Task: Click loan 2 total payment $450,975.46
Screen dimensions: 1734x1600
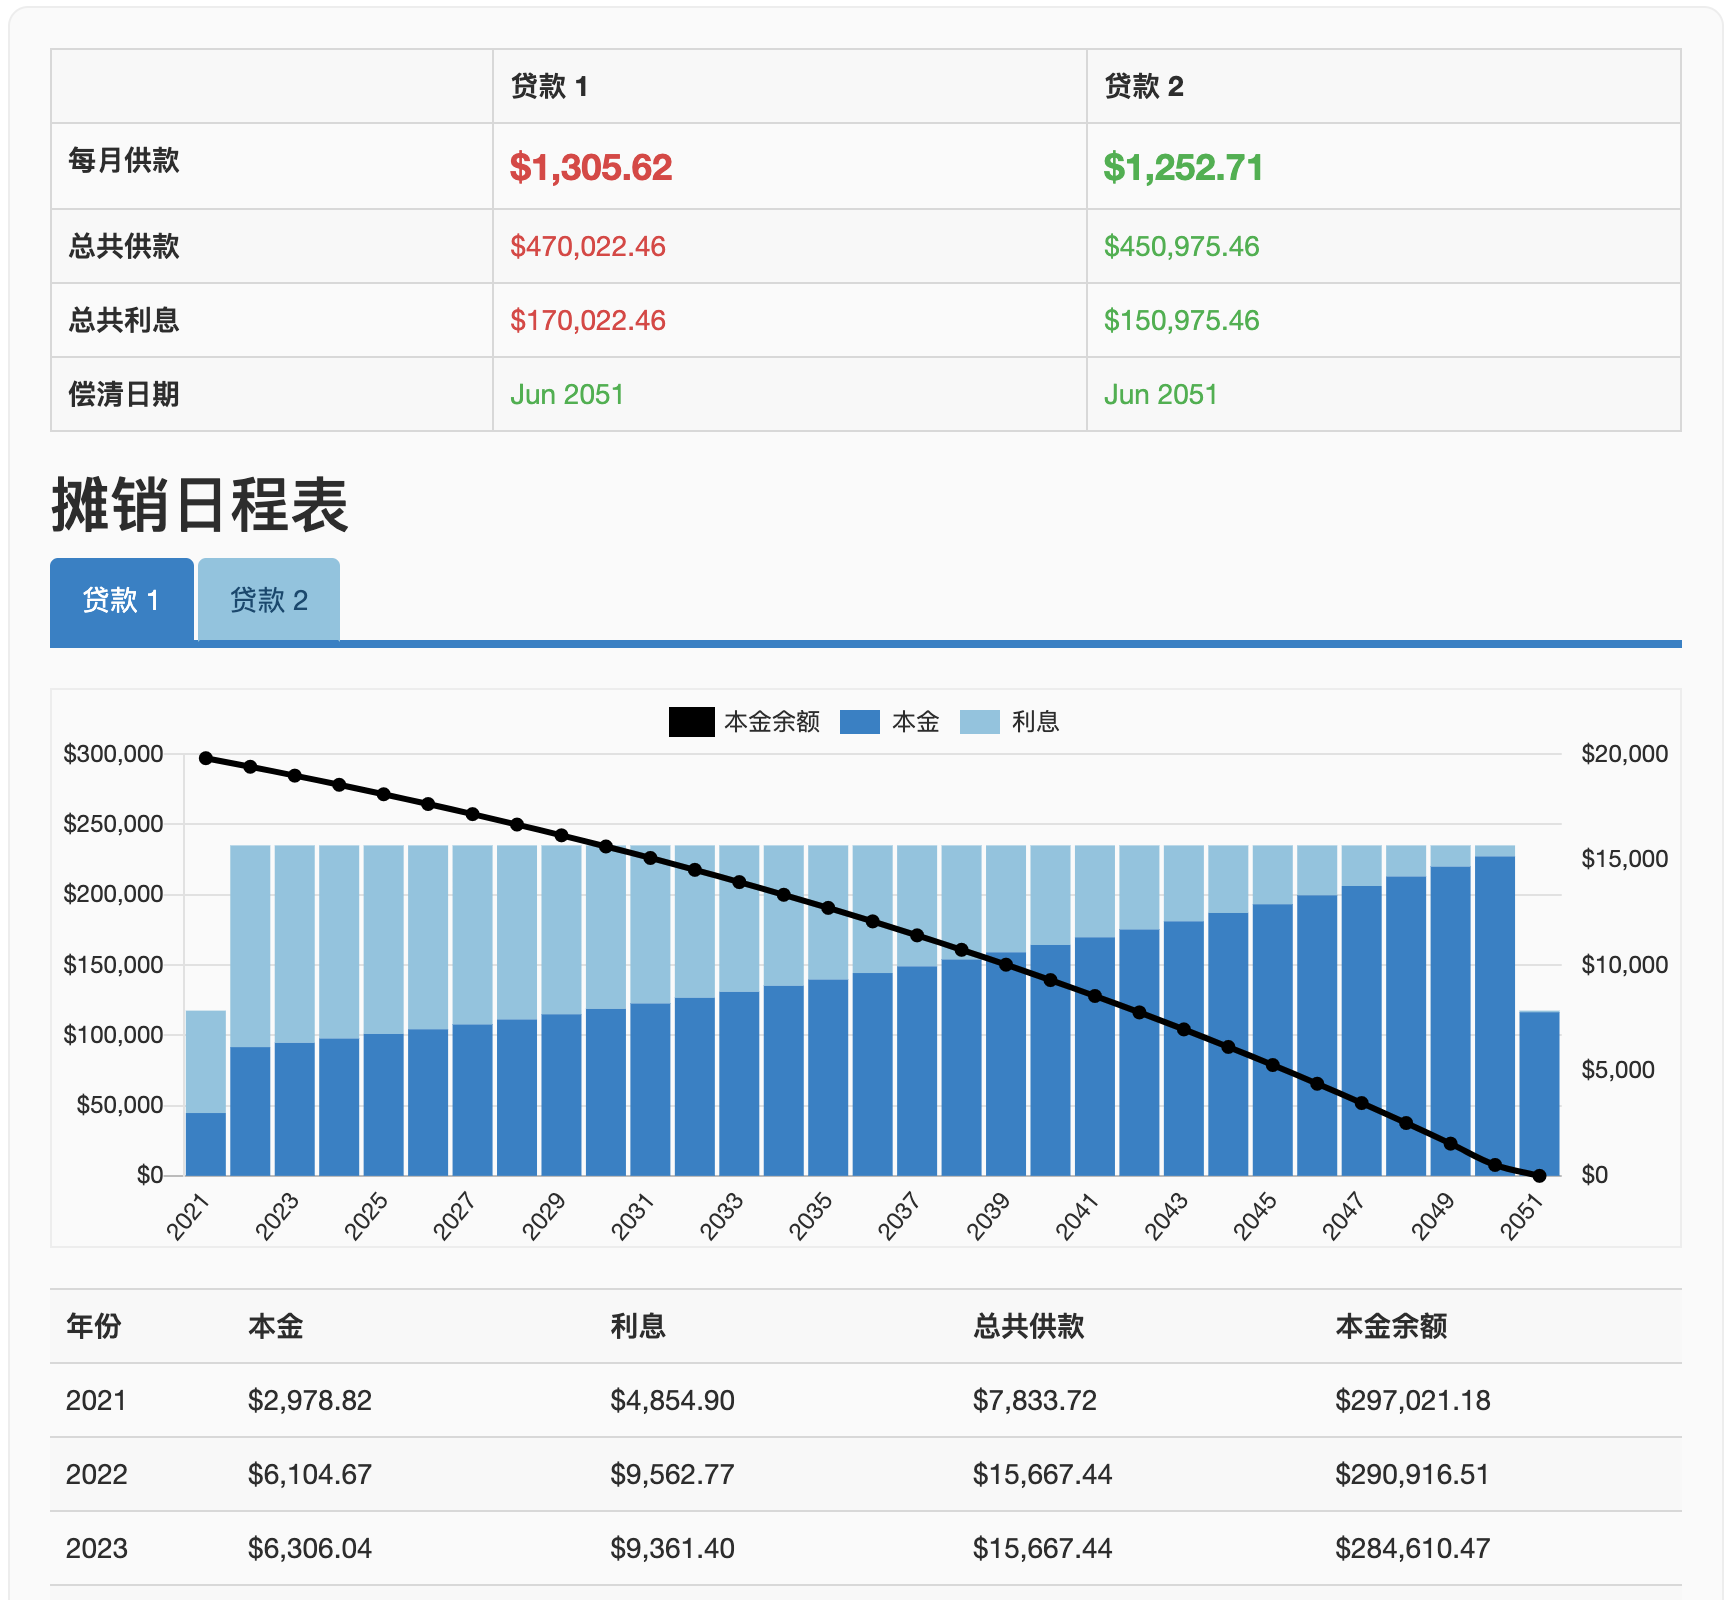Action: [x=1181, y=246]
